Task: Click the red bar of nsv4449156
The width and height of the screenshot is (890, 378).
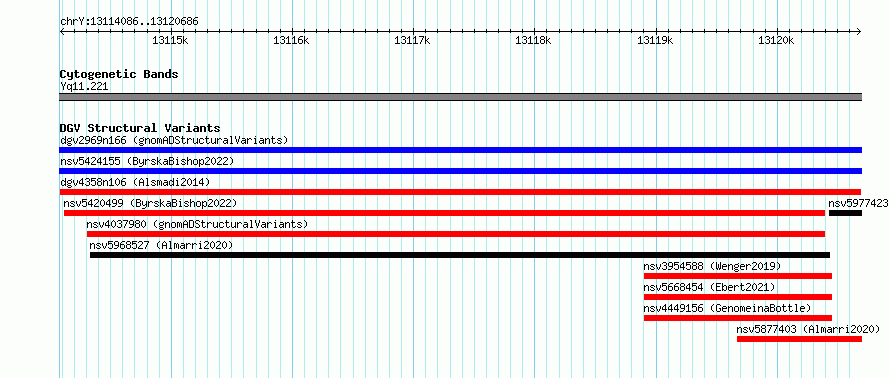Action: pos(737,318)
